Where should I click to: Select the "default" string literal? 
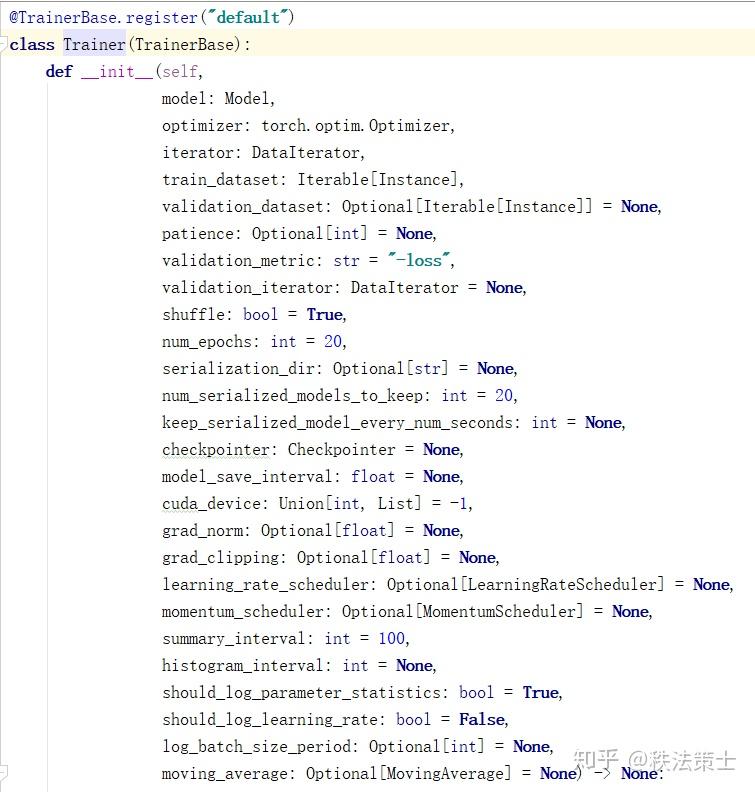tap(248, 18)
